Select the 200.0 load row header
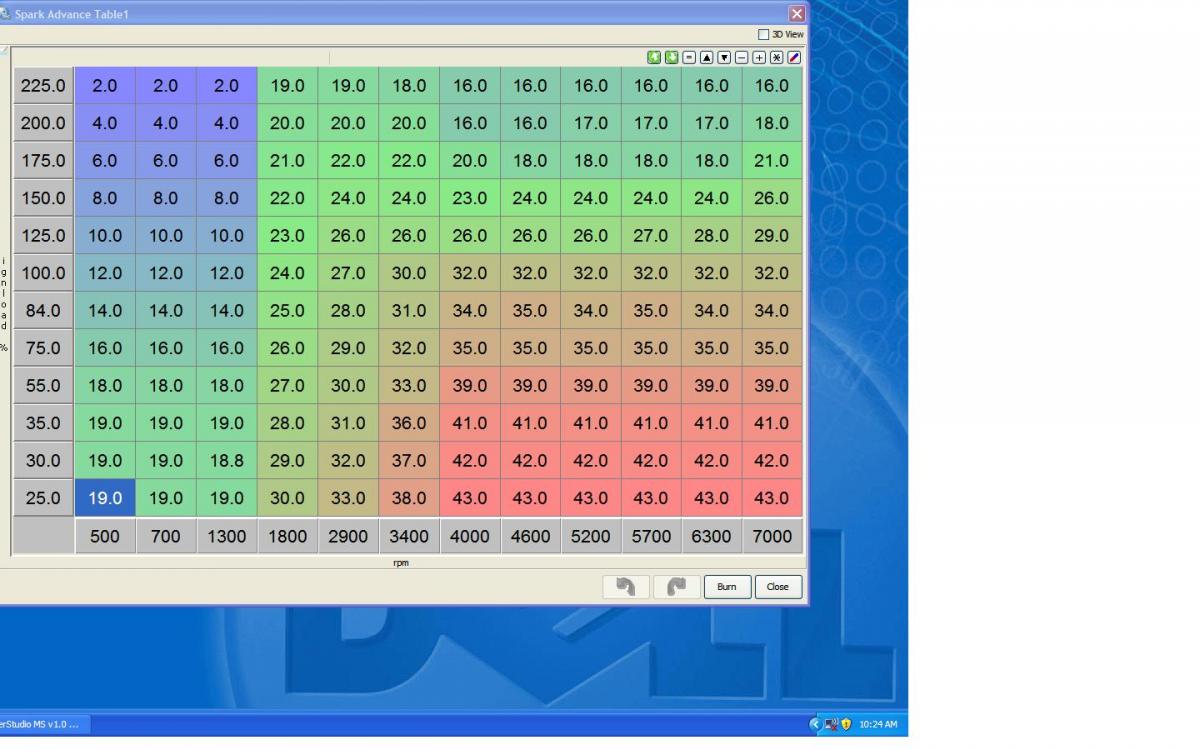Screen dimensions: 1200x750 point(43,123)
